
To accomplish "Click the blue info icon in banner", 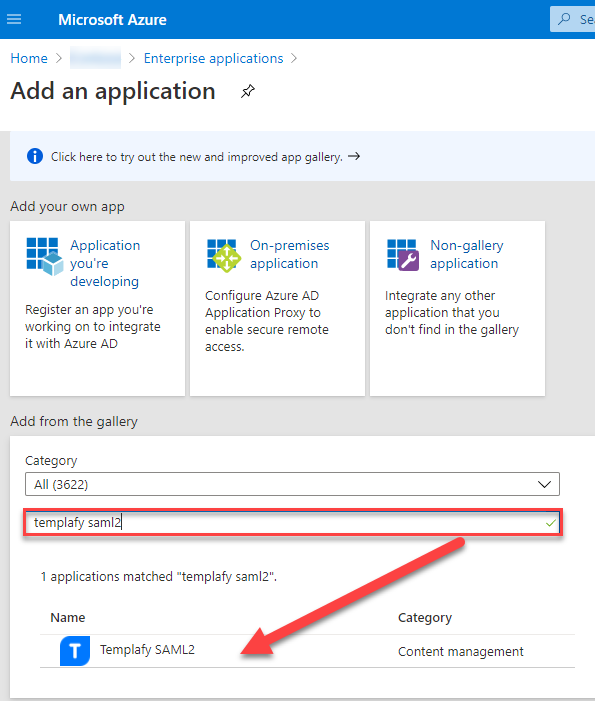I will coord(35,156).
